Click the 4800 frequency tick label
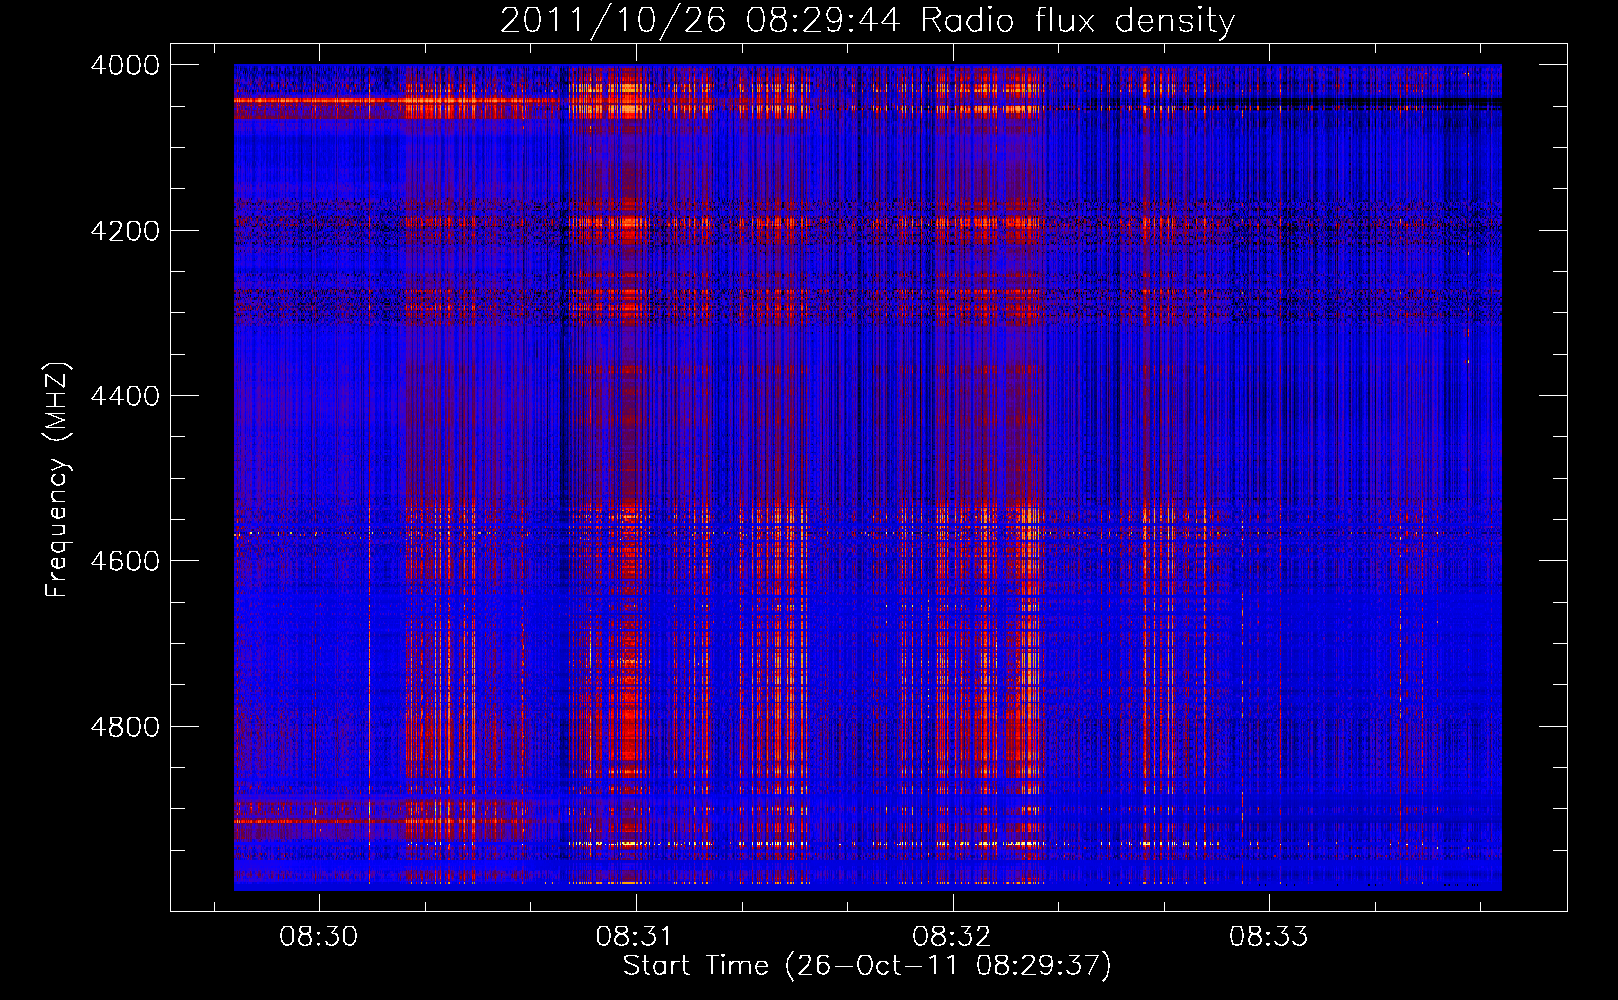 125,727
